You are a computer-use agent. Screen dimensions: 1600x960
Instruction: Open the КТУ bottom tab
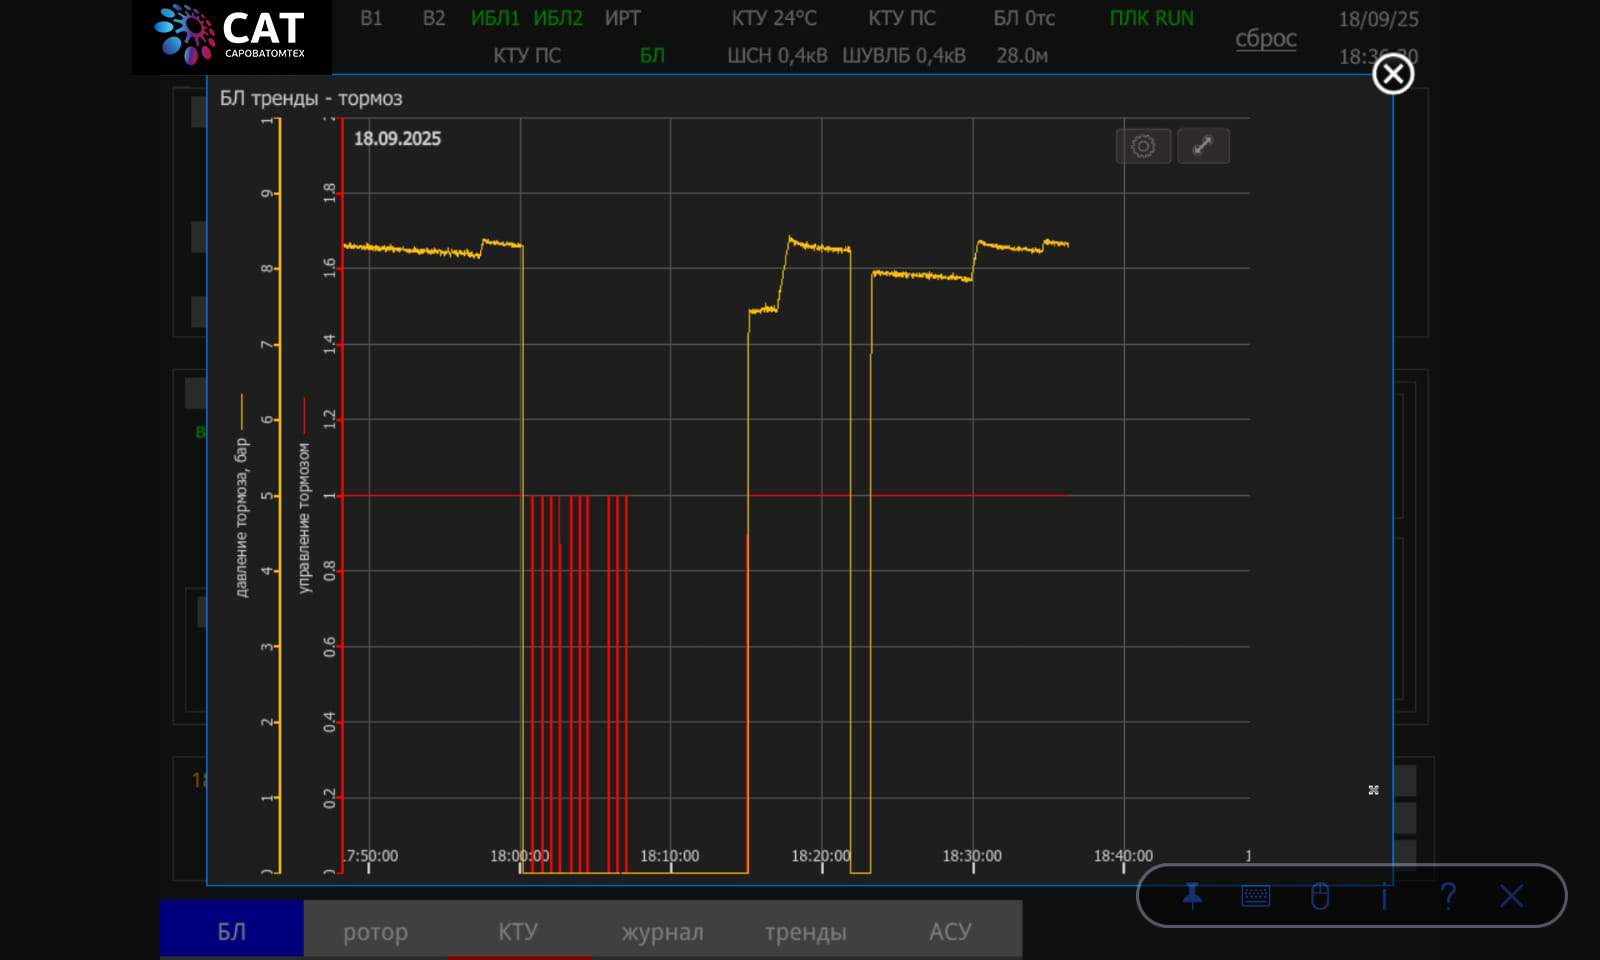point(518,931)
